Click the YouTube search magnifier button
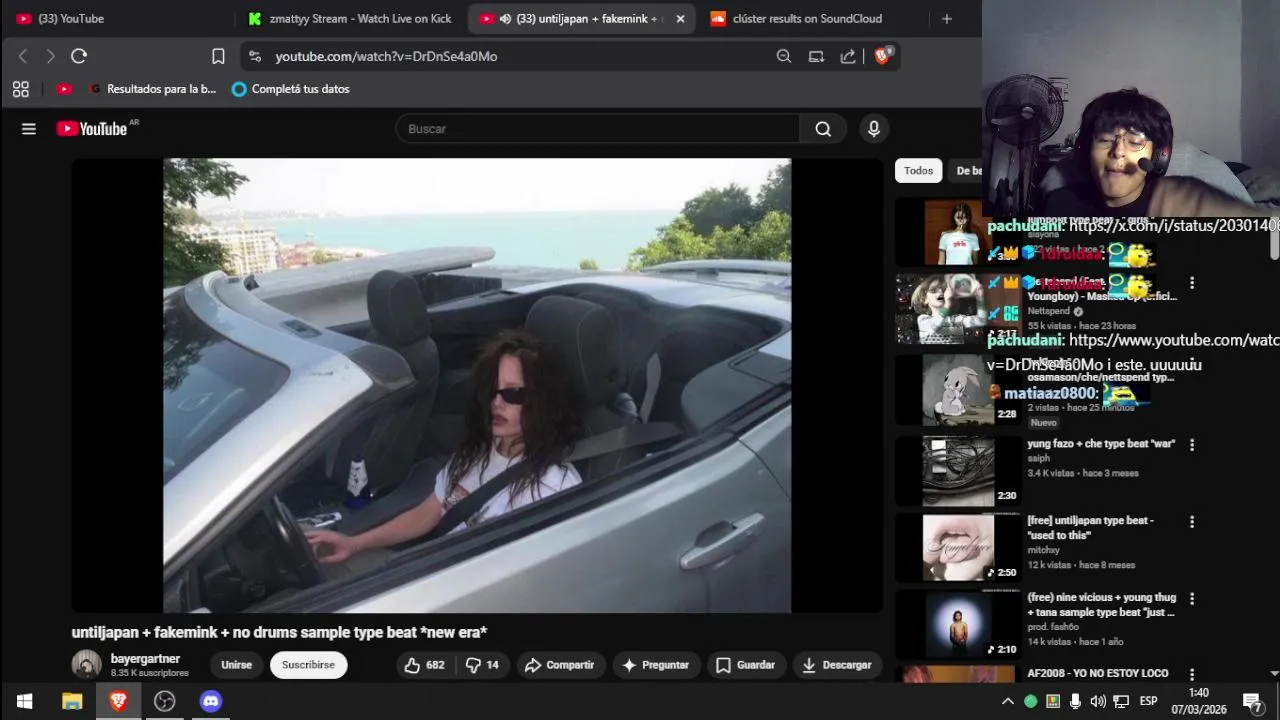Image resolution: width=1280 pixels, height=720 pixels. coord(823,129)
